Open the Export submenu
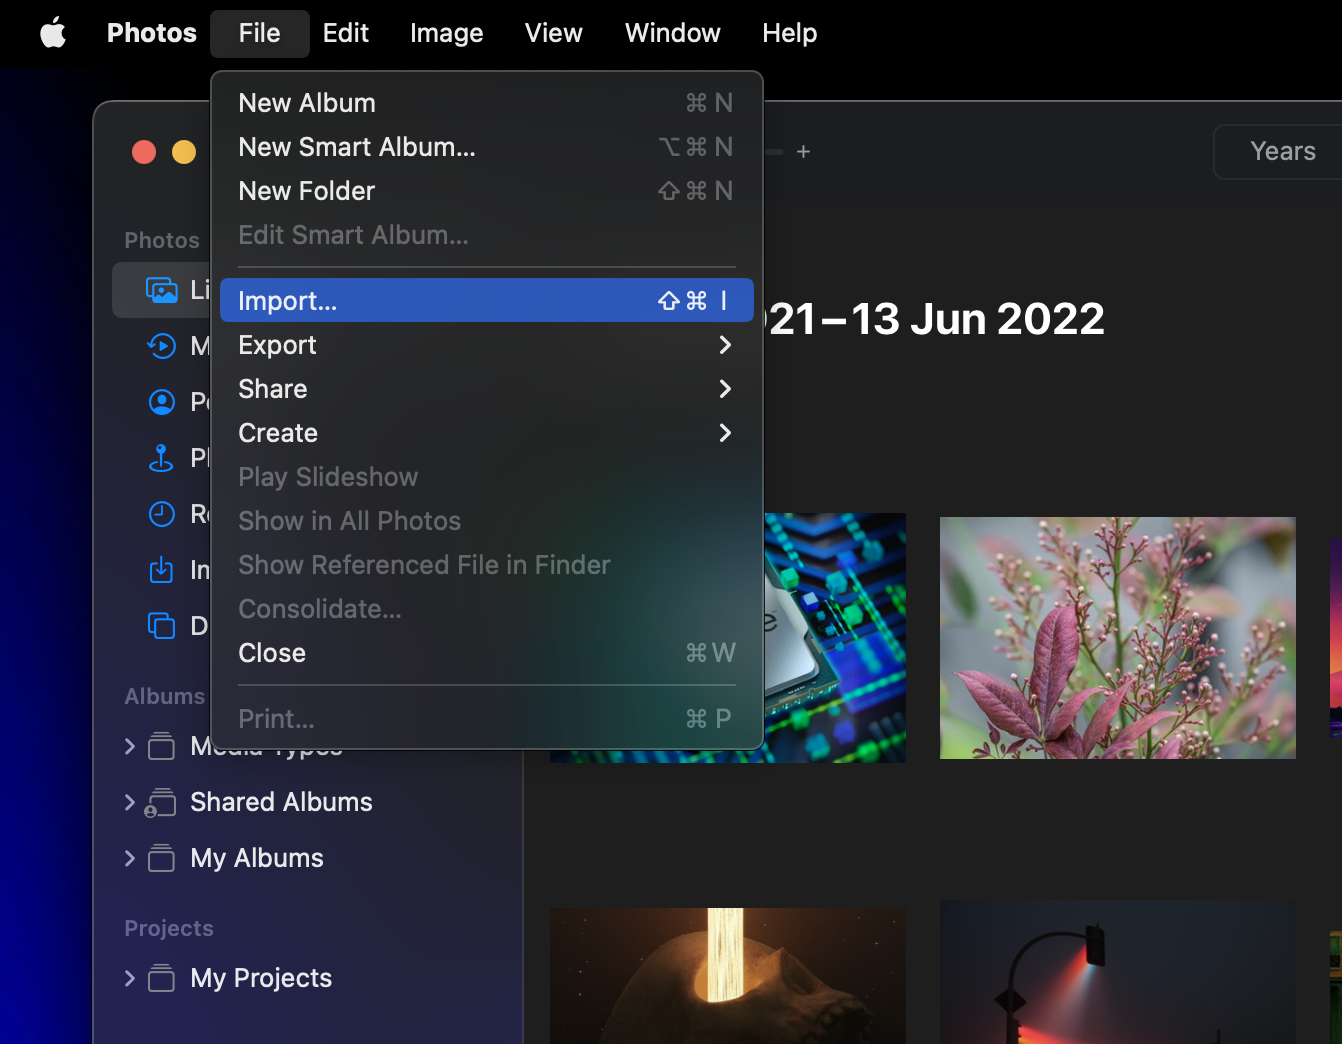 click(x=487, y=345)
